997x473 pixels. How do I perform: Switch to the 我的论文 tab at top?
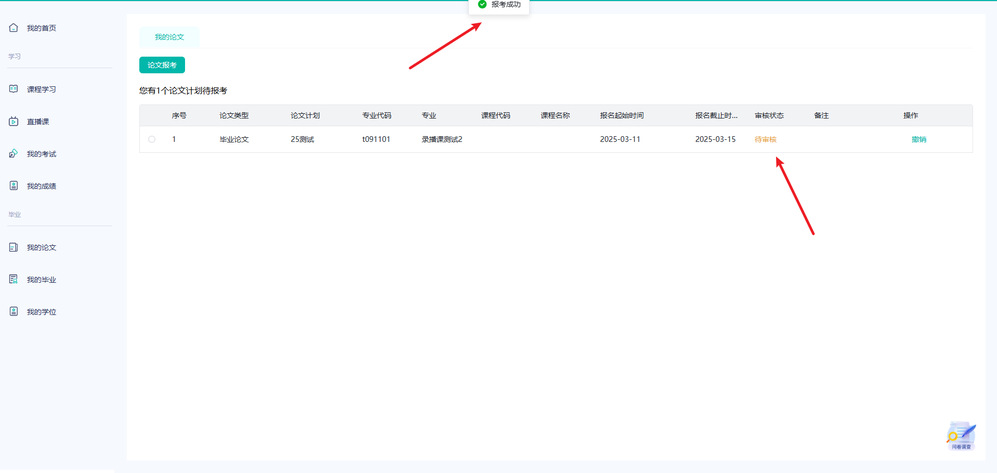pyautogui.click(x=169, y=37)
